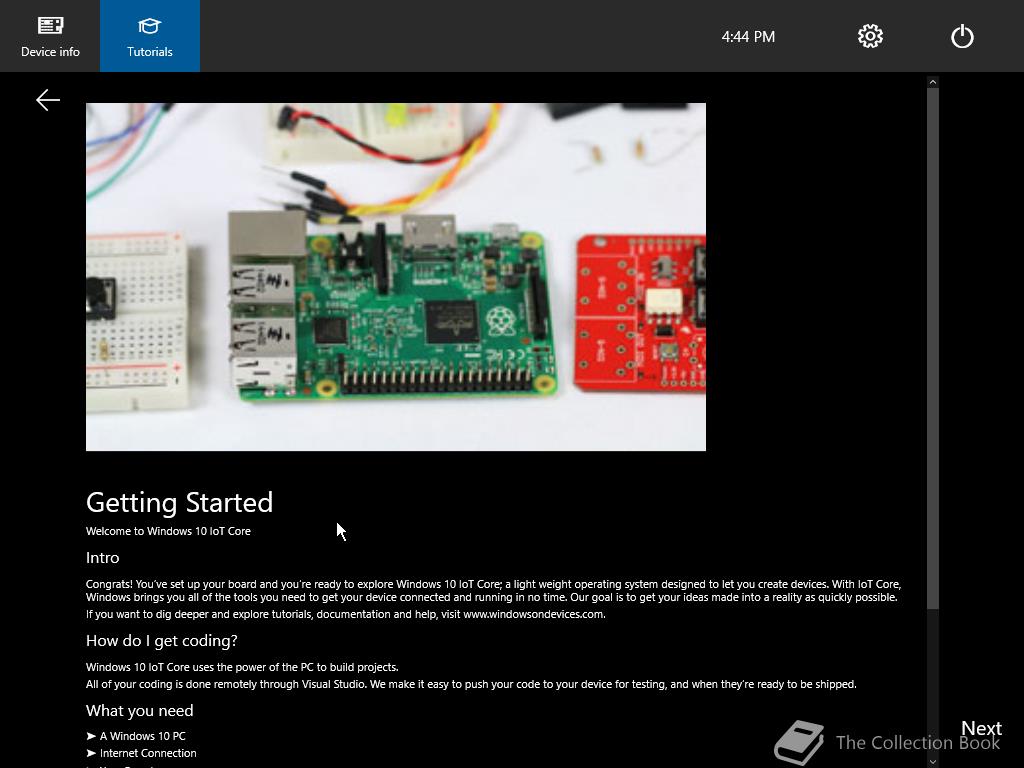Viewport: 1024px width, 768px height.
Task: Open settings via the gear icon
Action: [870, 36]
